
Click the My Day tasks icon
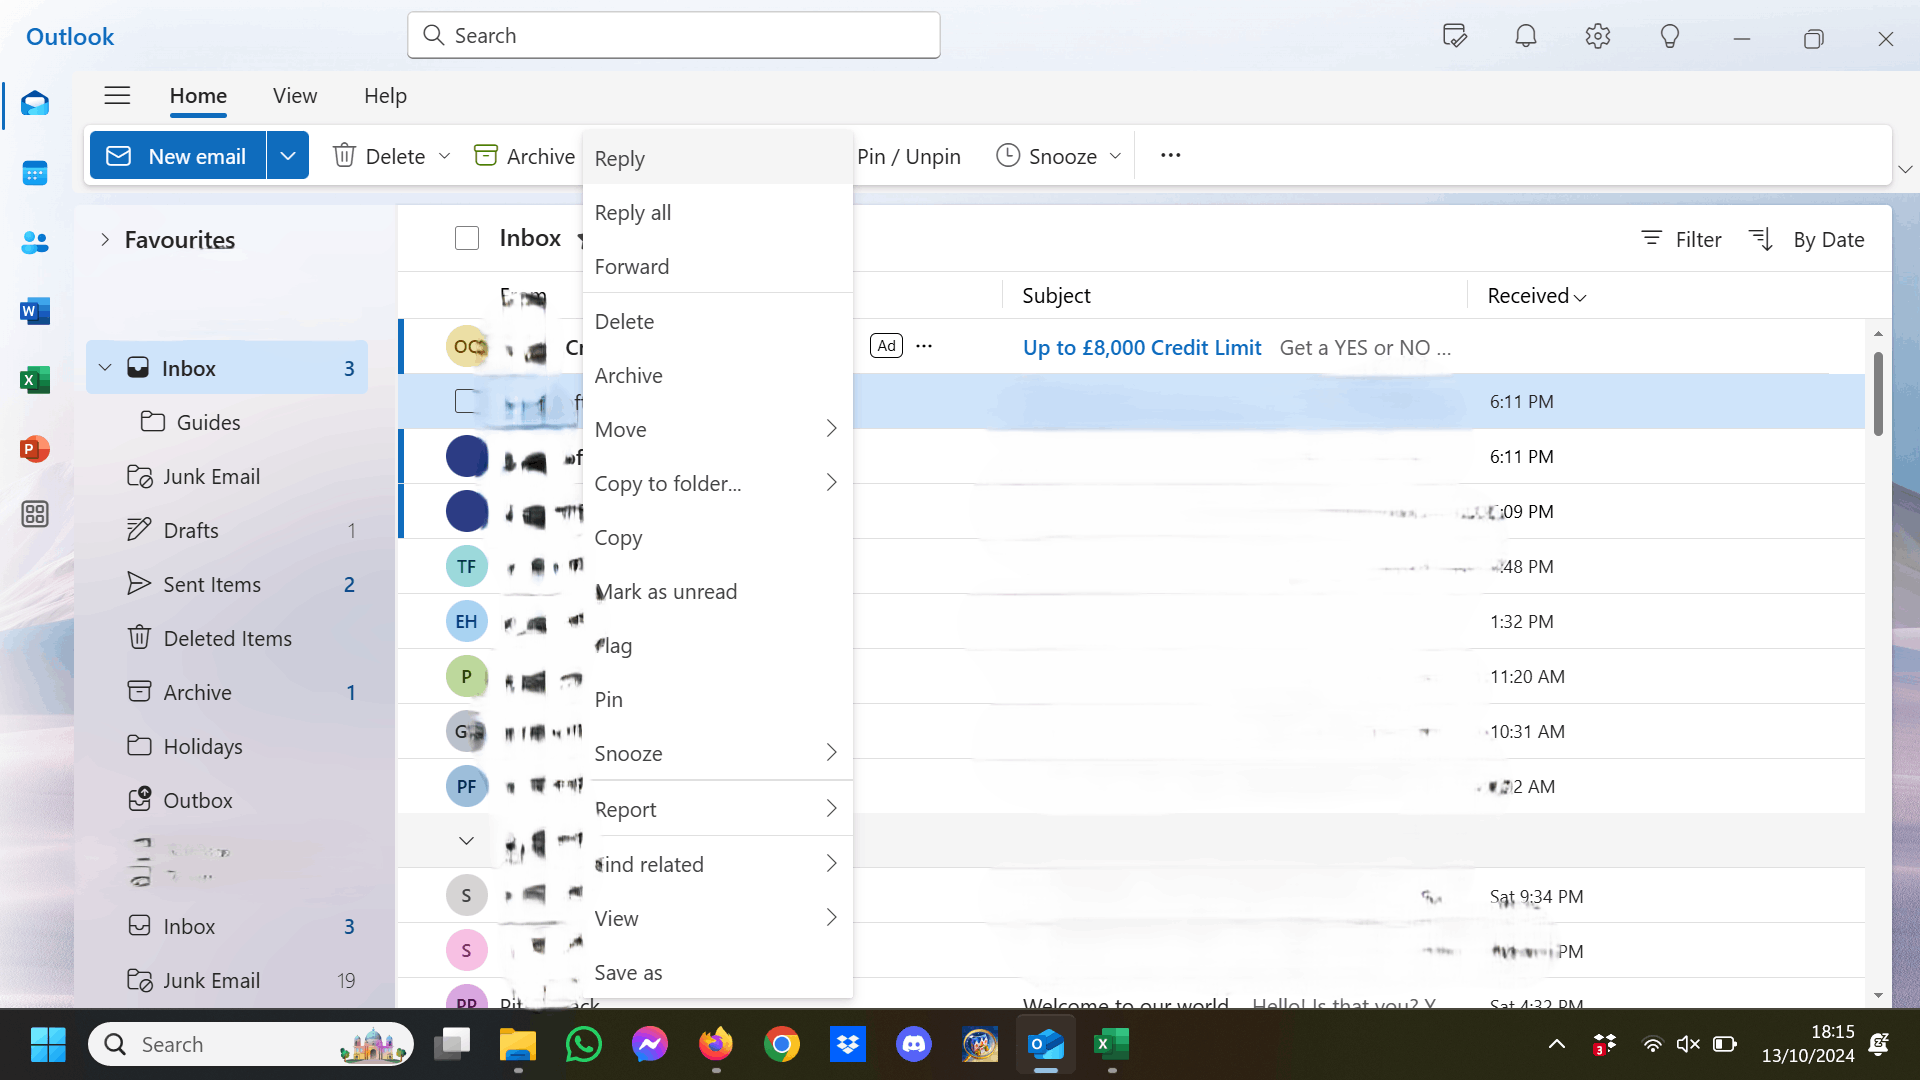click(x=1454, y=37)
